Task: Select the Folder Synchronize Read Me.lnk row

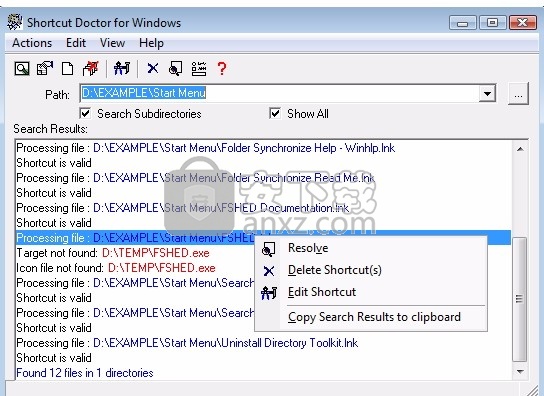Action: pyautogui.click(x=264, y=178)
